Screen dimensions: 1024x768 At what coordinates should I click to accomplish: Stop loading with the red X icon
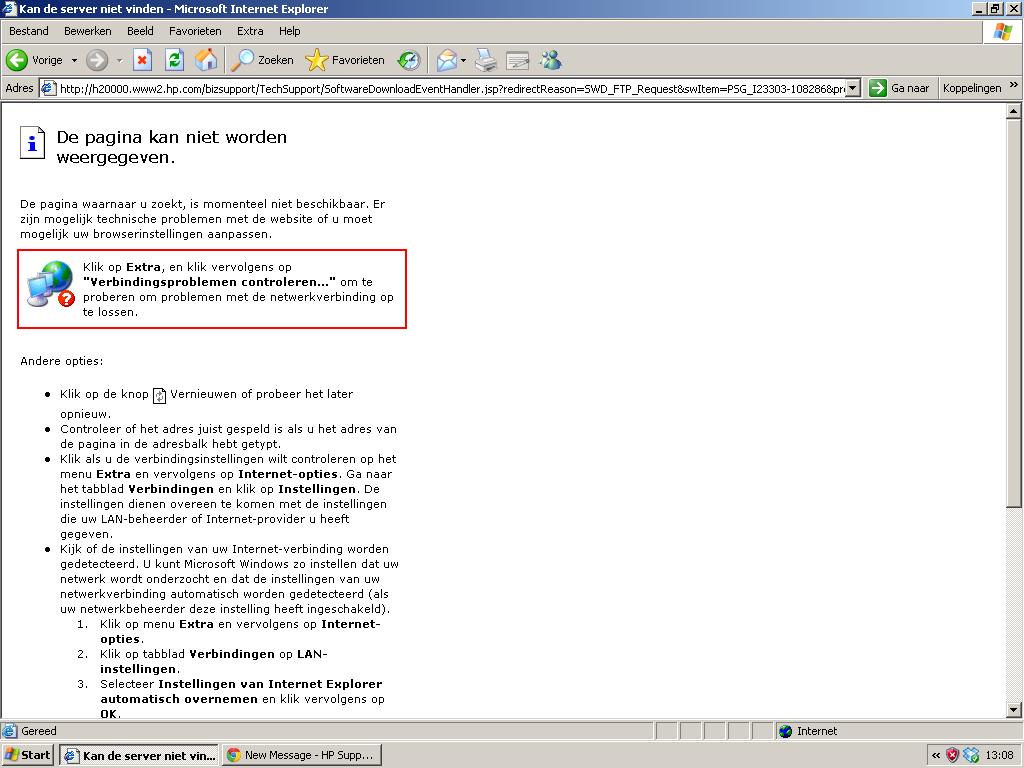point(142,60)
